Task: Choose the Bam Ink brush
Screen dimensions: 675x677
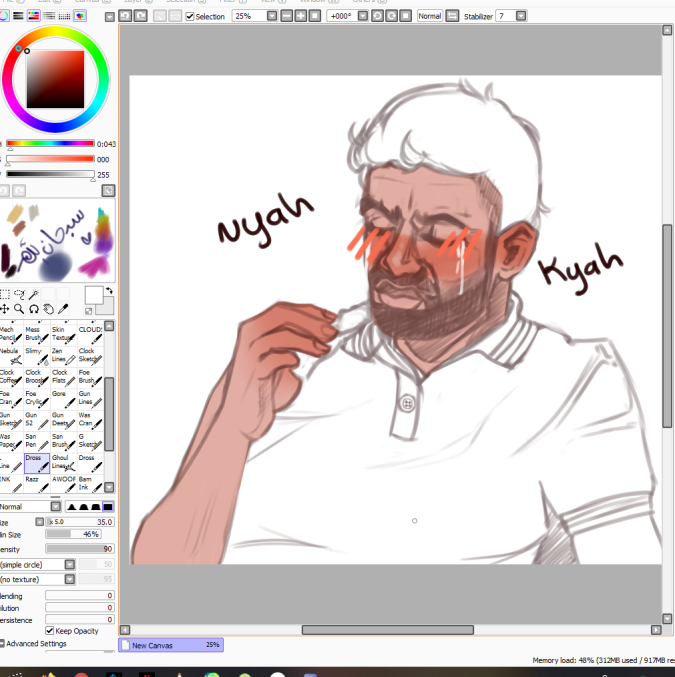Action: pyautogui.click(x=90, y=483)
